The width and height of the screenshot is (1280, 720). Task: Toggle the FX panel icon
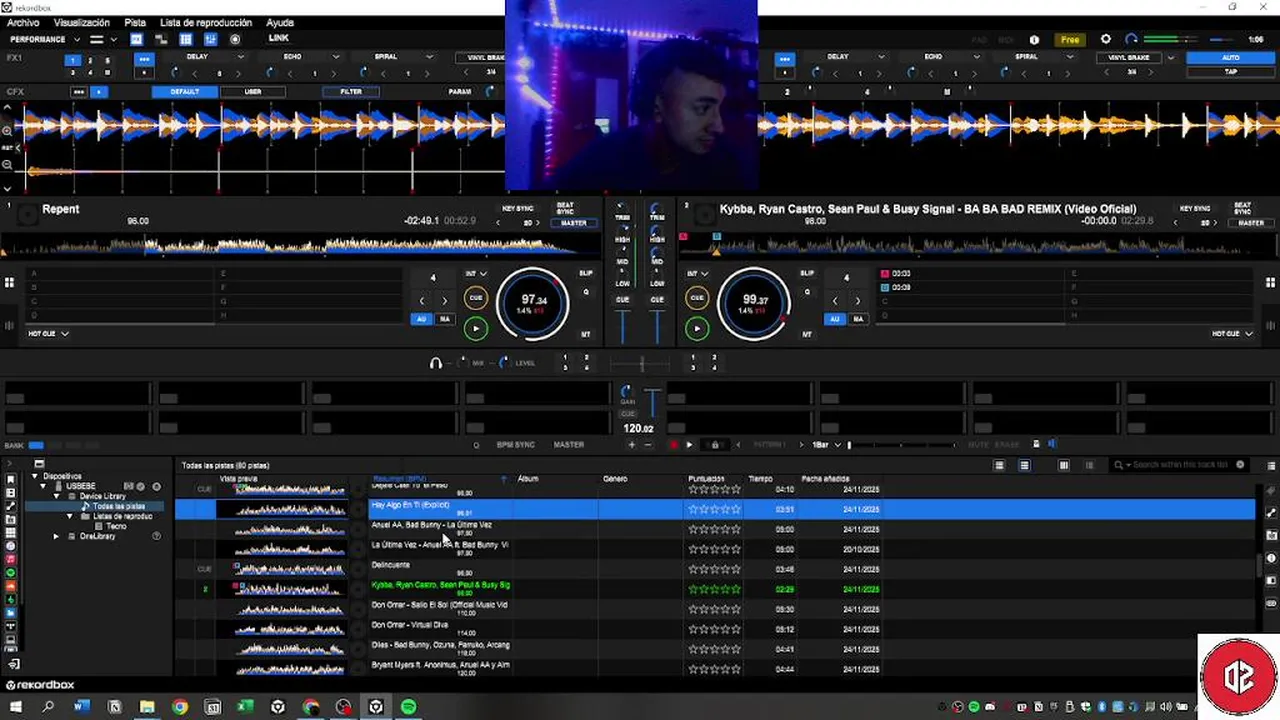coord(136,40)
